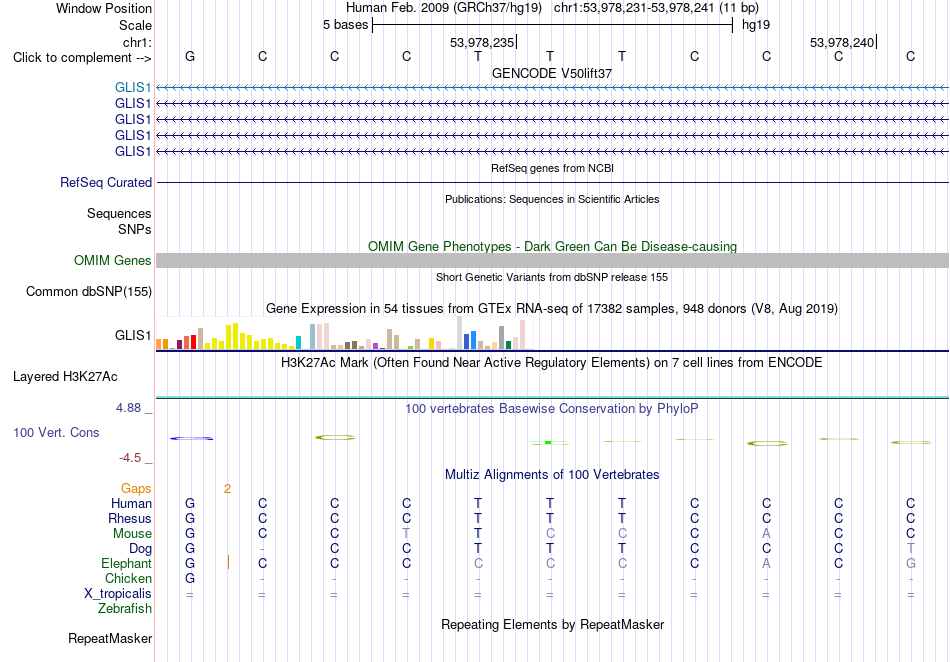The image size is (950, 662).
Task: Click the blue PhyloP conservation bar at the first base
Action: (x=191, y=438)
